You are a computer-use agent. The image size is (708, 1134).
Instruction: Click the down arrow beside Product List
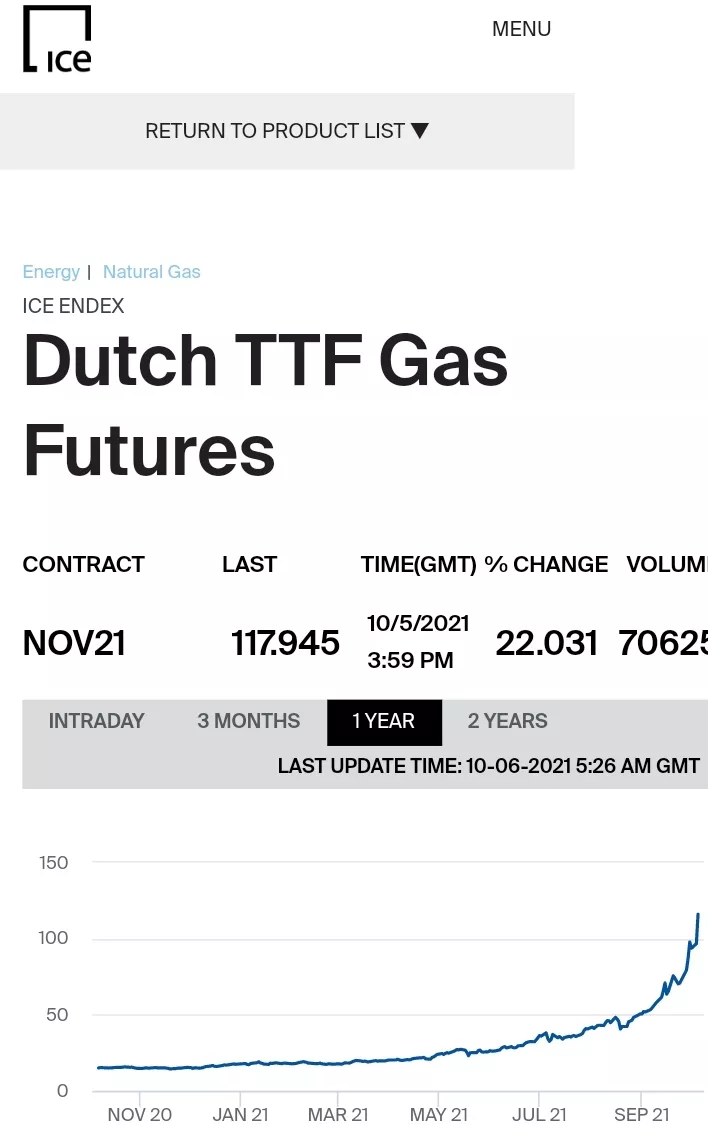[x=420, y=131]
